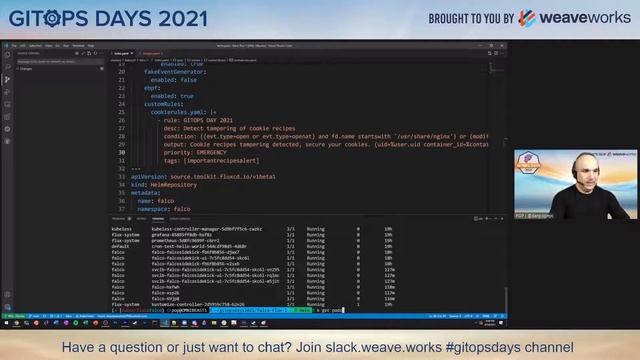Open the Windows Start menu
Image resolution: width=640 pixels, height=360 pixels.
pyautogui.click(x=6, y=323)
